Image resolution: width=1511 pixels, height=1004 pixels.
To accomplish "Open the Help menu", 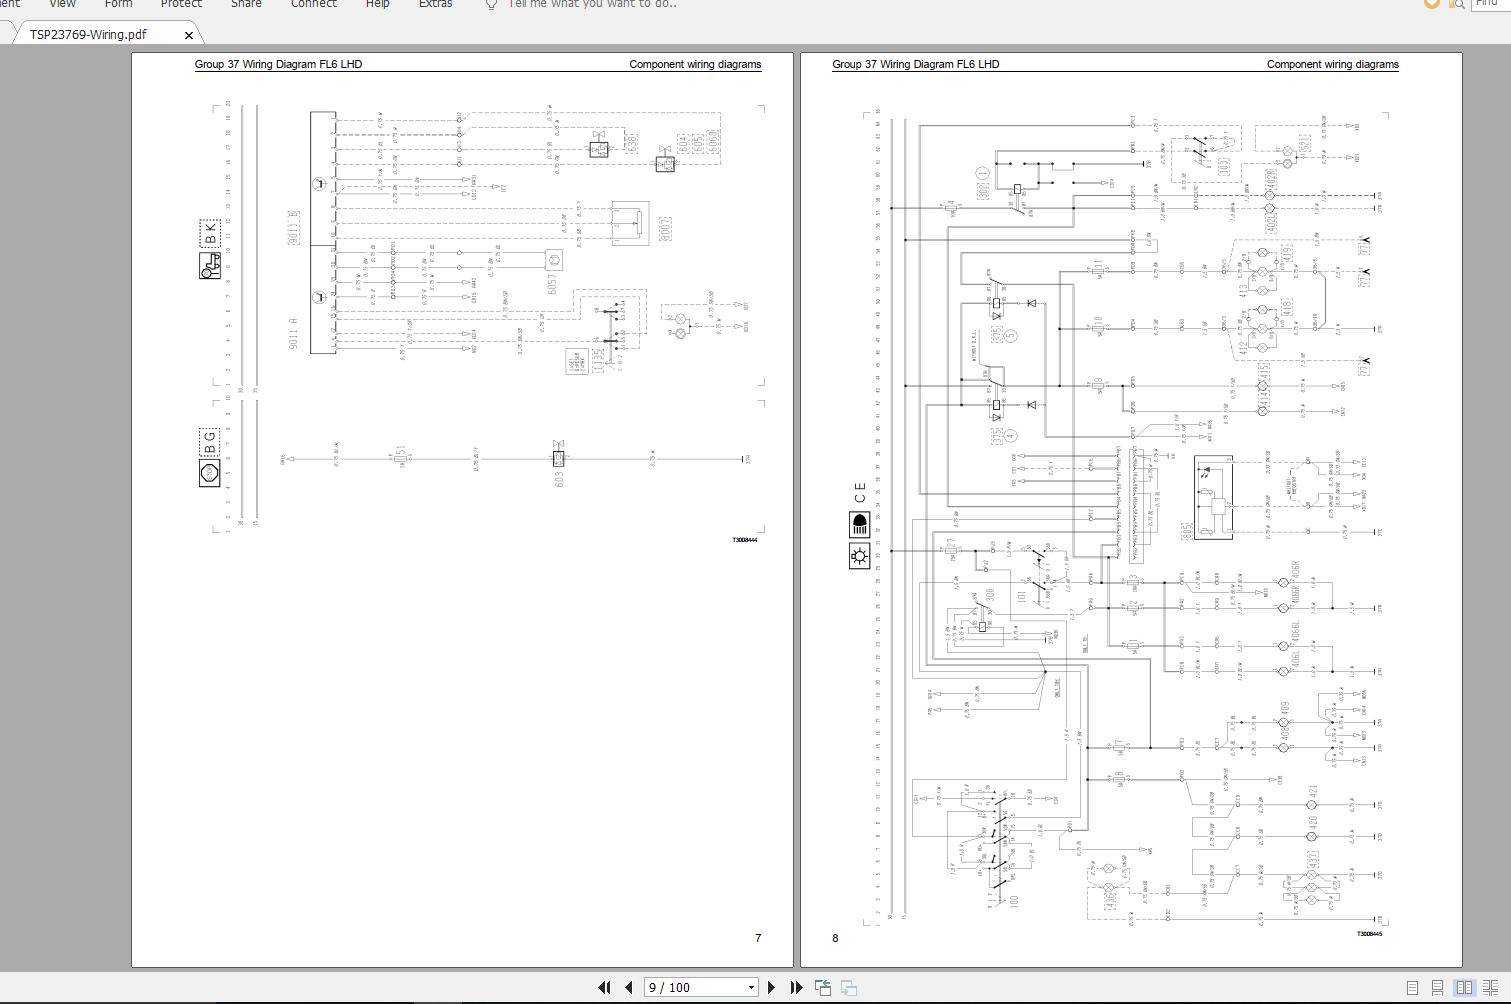I will tap(377, 5).
